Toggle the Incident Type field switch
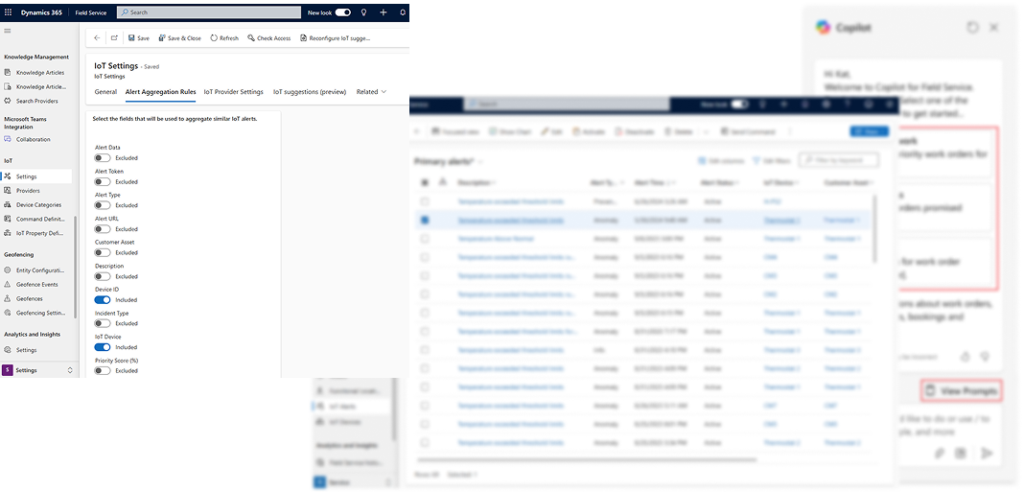Image resolution: width=1024 pixels, height=492 pixels. [103, 323]
